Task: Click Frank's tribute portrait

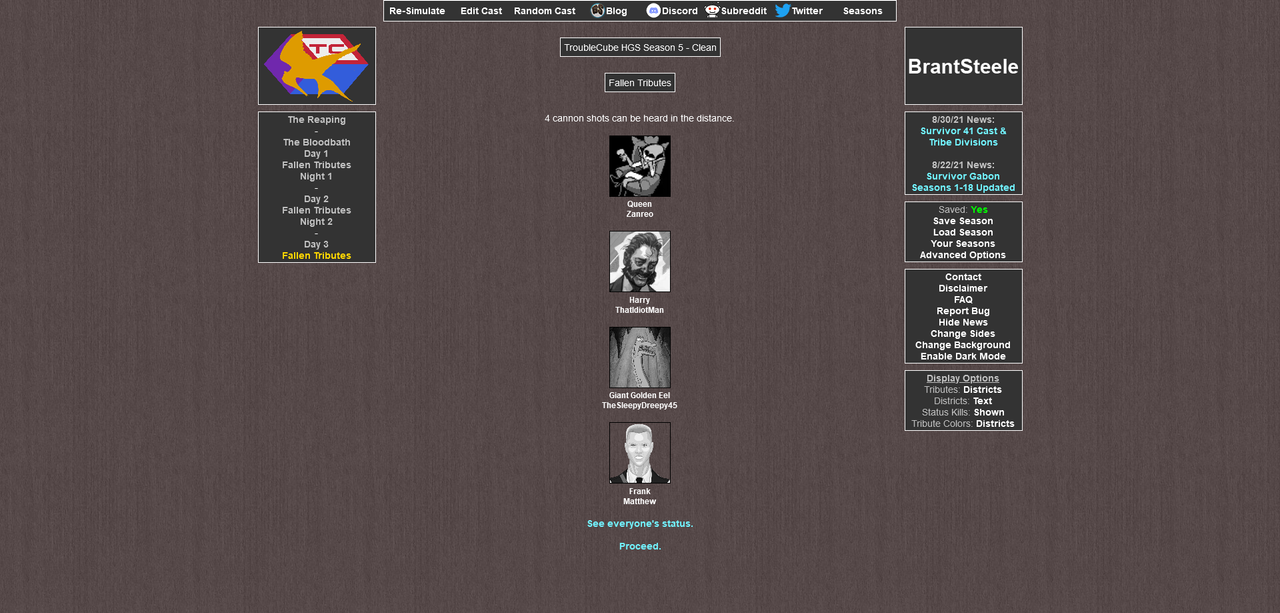Action: (640, 453)
